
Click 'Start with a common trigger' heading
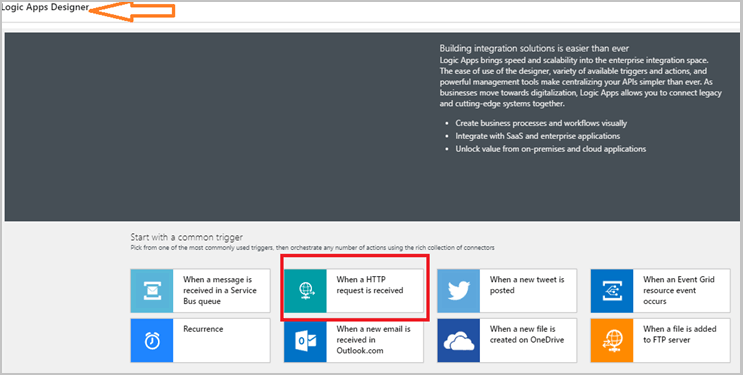pos(187,237)
